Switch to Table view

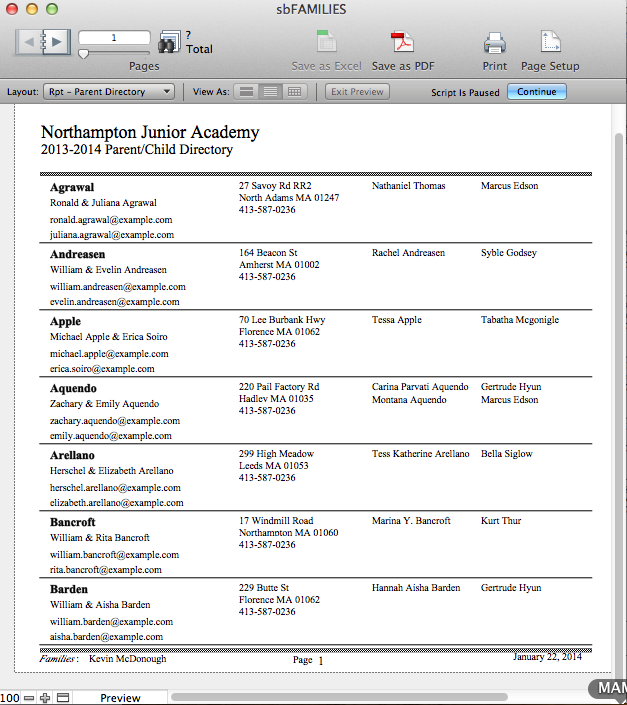coord(294,92)
